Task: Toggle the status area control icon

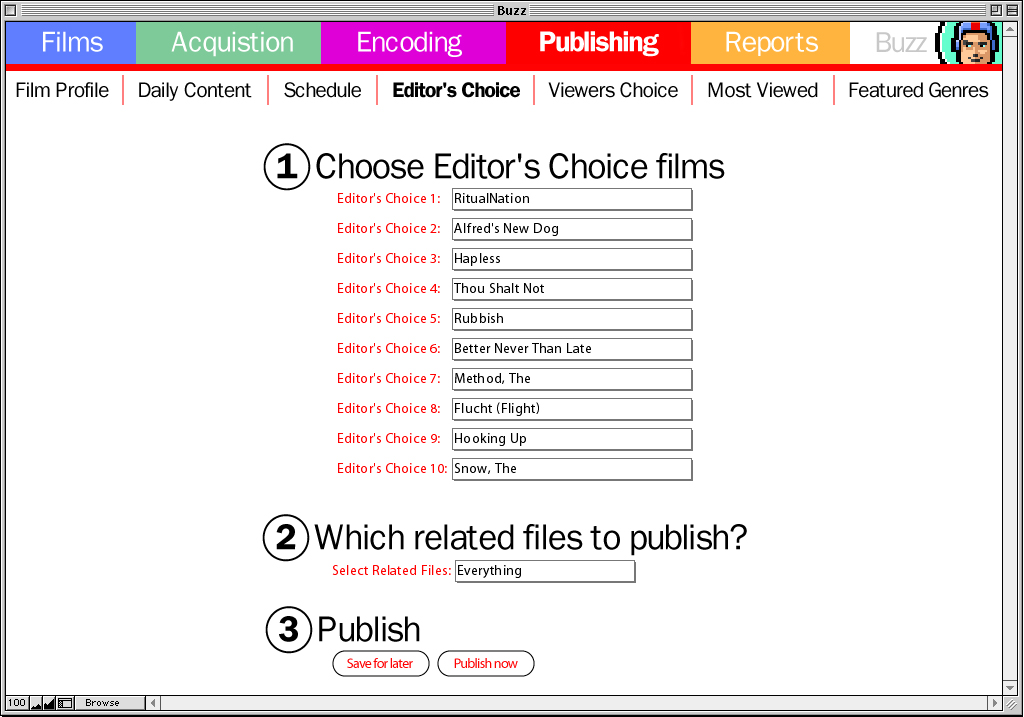Action: point(65,703)
